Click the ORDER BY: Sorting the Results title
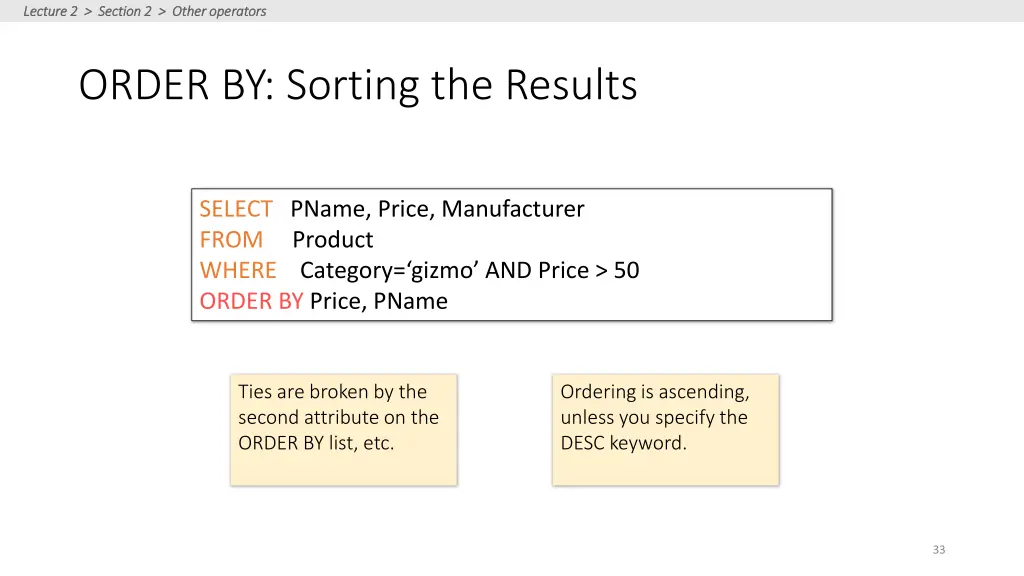Image resolution: width=1024 pixels, height=576 pixels. click(358, 85)
